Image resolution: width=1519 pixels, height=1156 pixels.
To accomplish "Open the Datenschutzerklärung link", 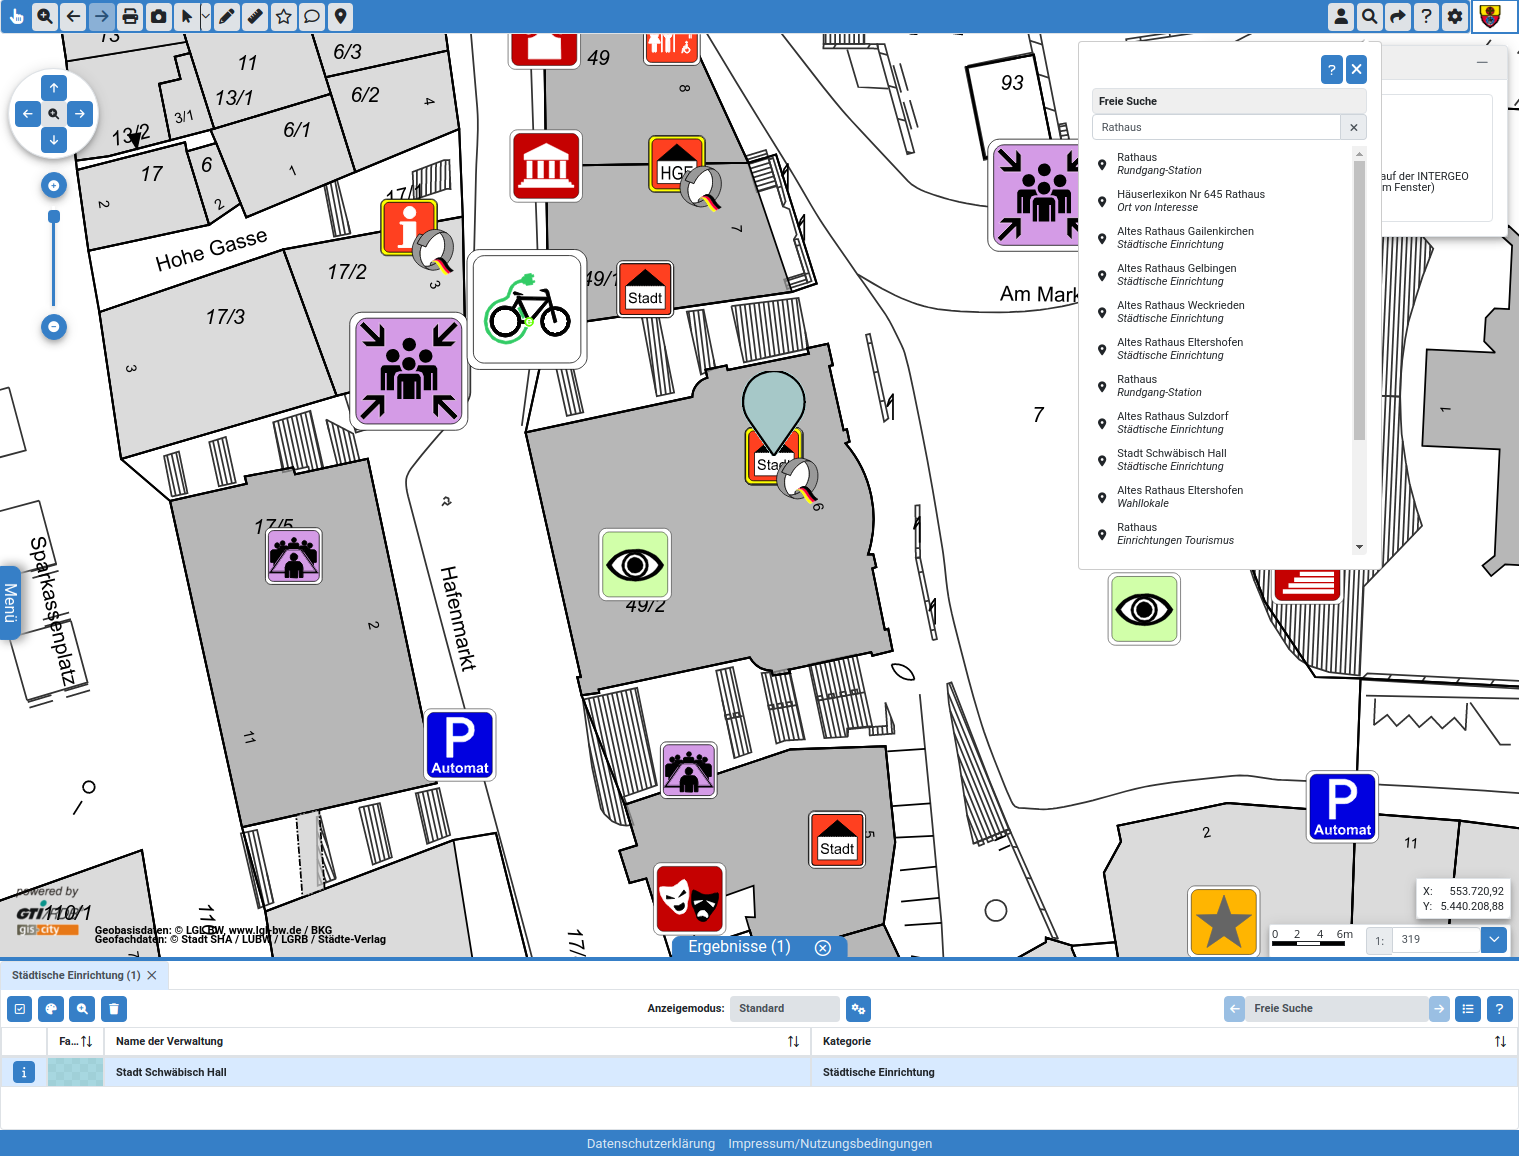I will tap(650, 1143).
